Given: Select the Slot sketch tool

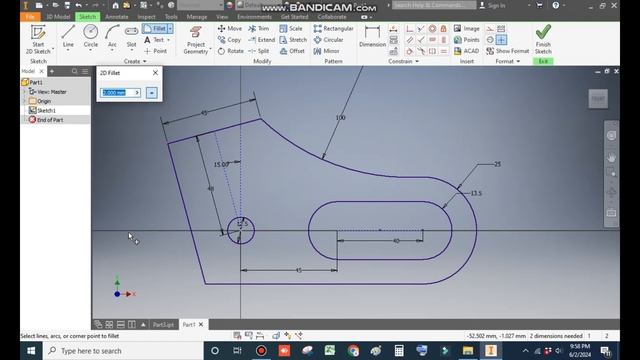Looking at the screenshot, I should [x=131, y=37].
